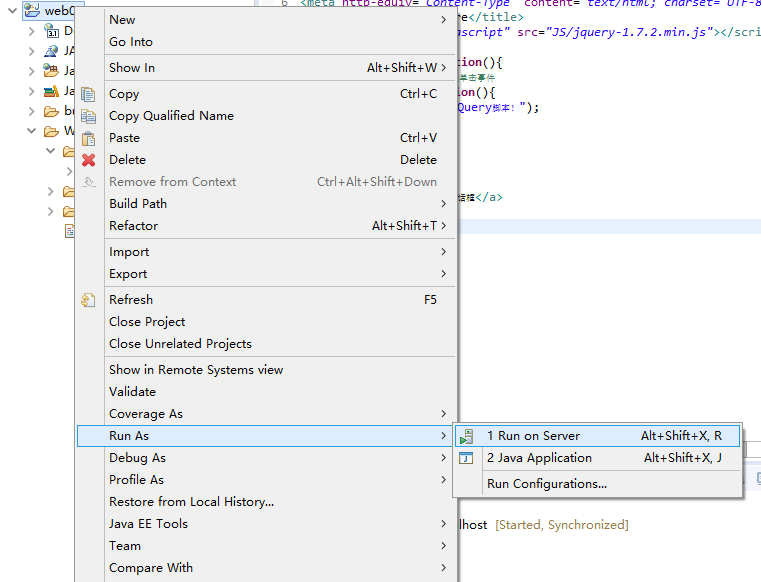This screenshot has height=582, width=761.
Task: Select Copy from the context menu
Action: pos(266,94)
